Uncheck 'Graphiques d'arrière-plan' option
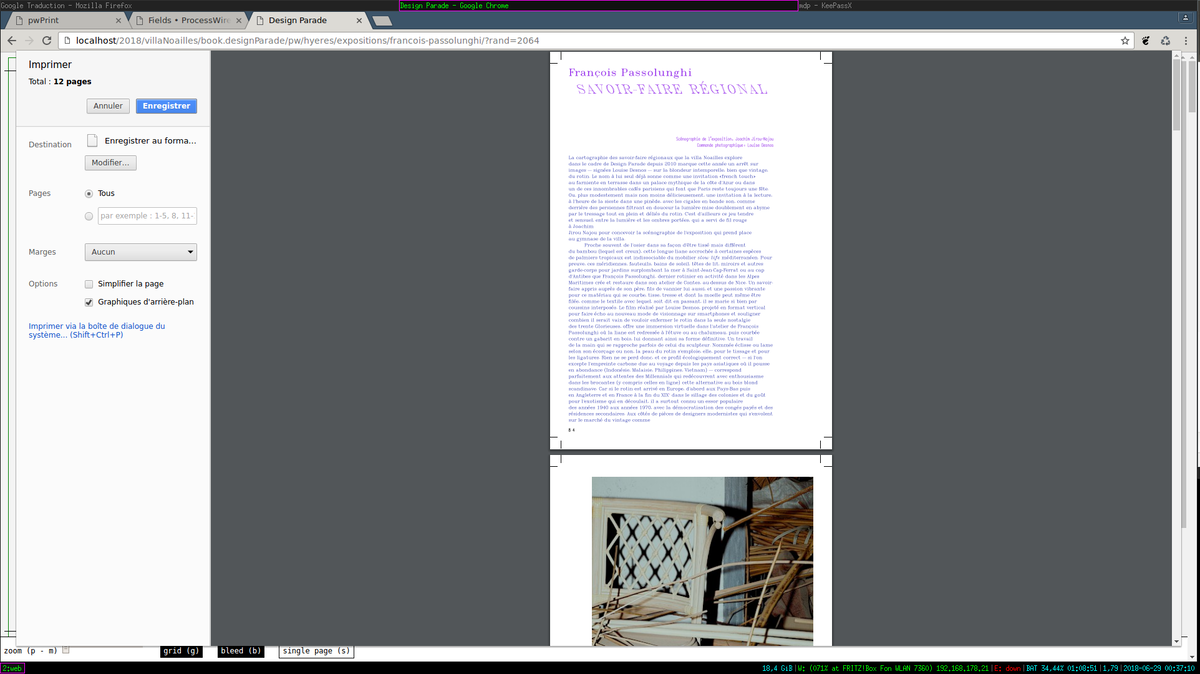This screenshot has height=674, width=1200. 89,301
